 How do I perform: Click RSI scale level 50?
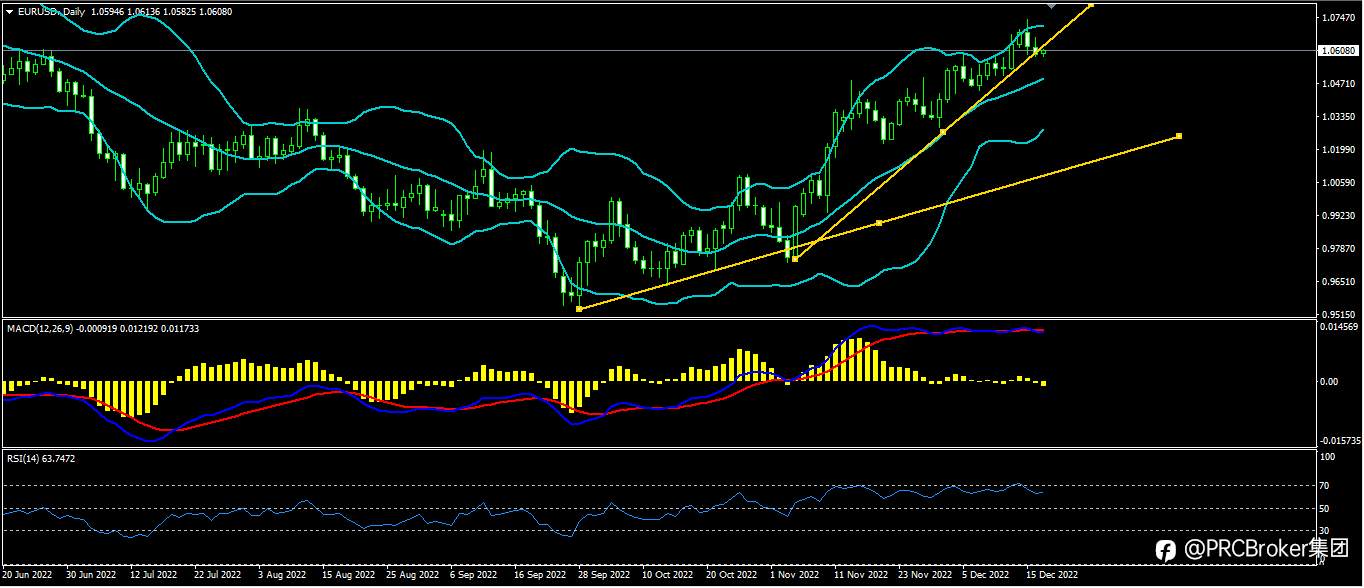[1325, 509]
